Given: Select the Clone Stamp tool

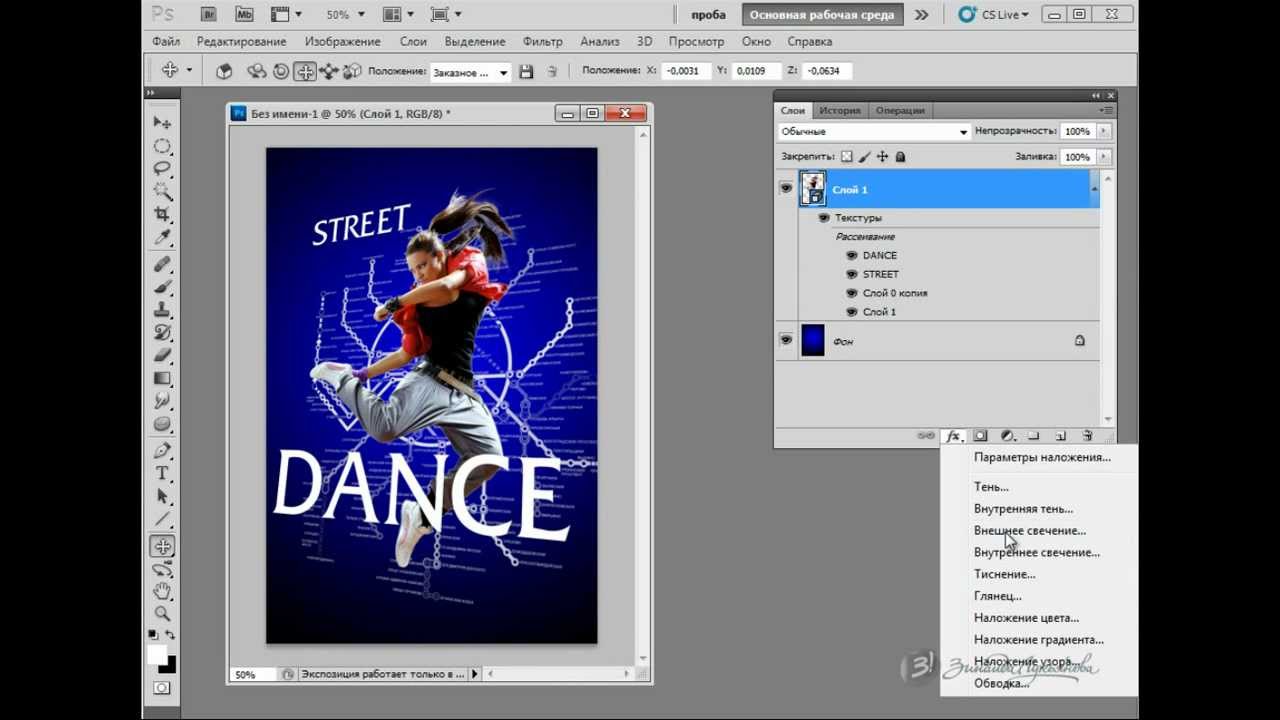Looking at the screenshot, I should click(x=162, y=310).
